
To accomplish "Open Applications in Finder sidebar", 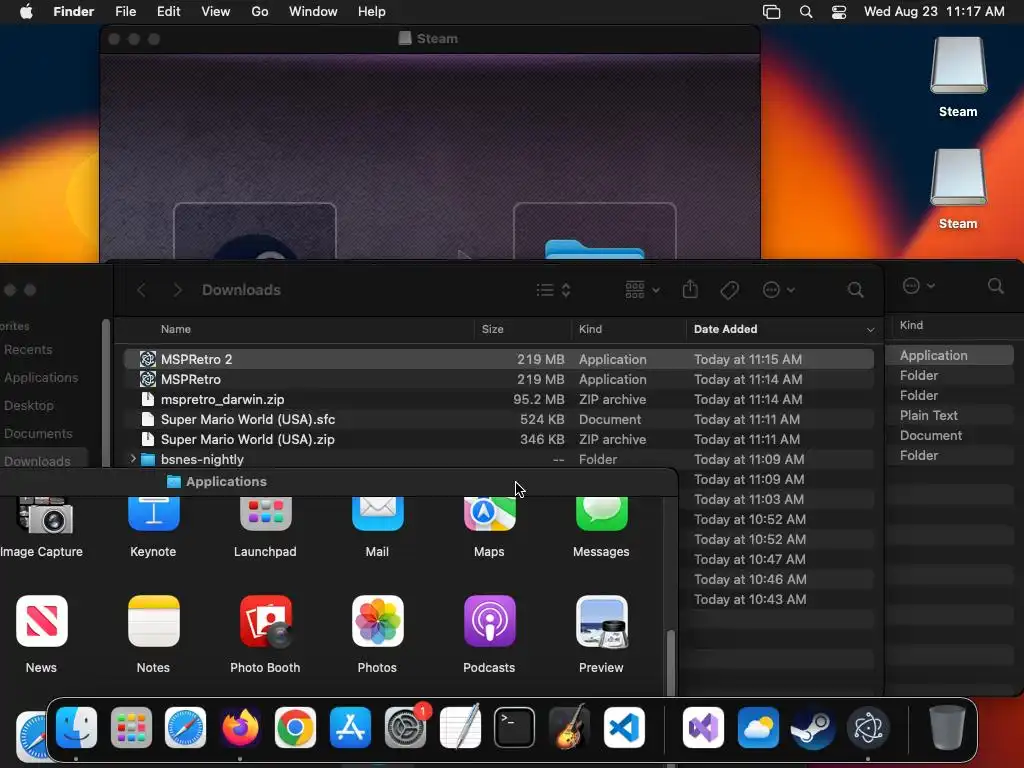I will pyautogui.click(x=40, y=377).
